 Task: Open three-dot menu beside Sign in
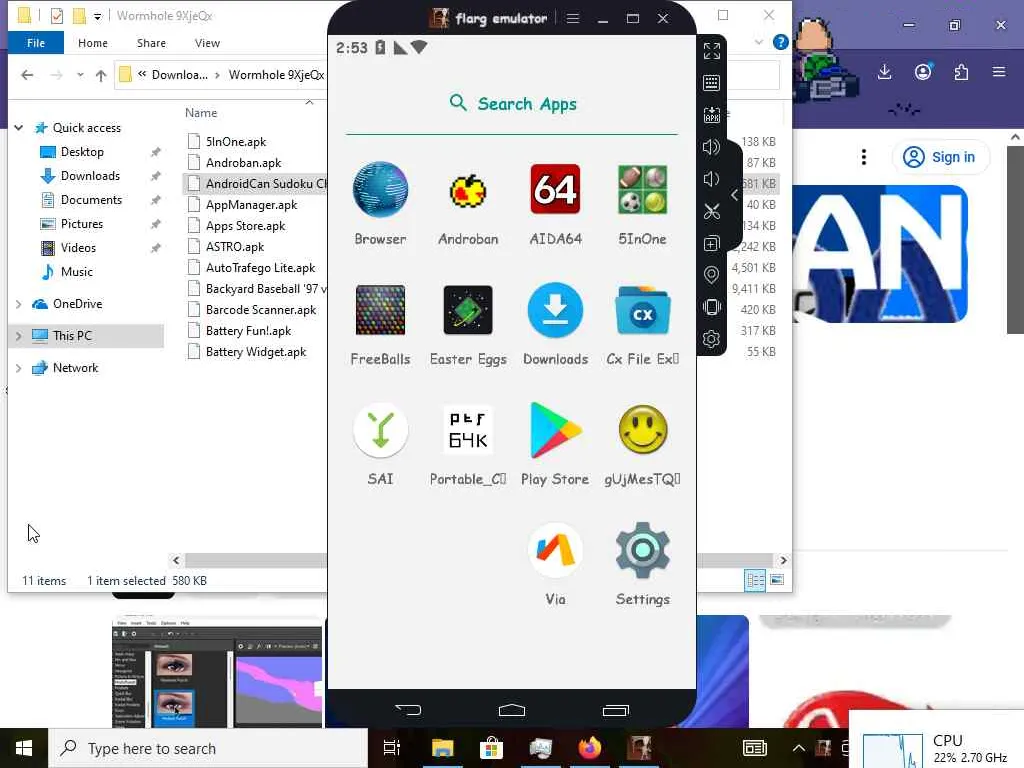pos(864,157)
